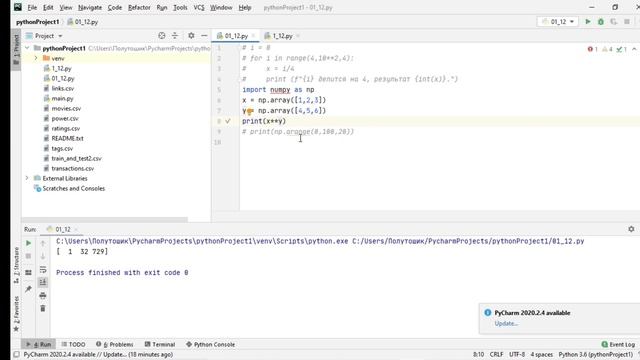
Task: Clear all Run console output with the trash icon
Action: click(43, 309)
